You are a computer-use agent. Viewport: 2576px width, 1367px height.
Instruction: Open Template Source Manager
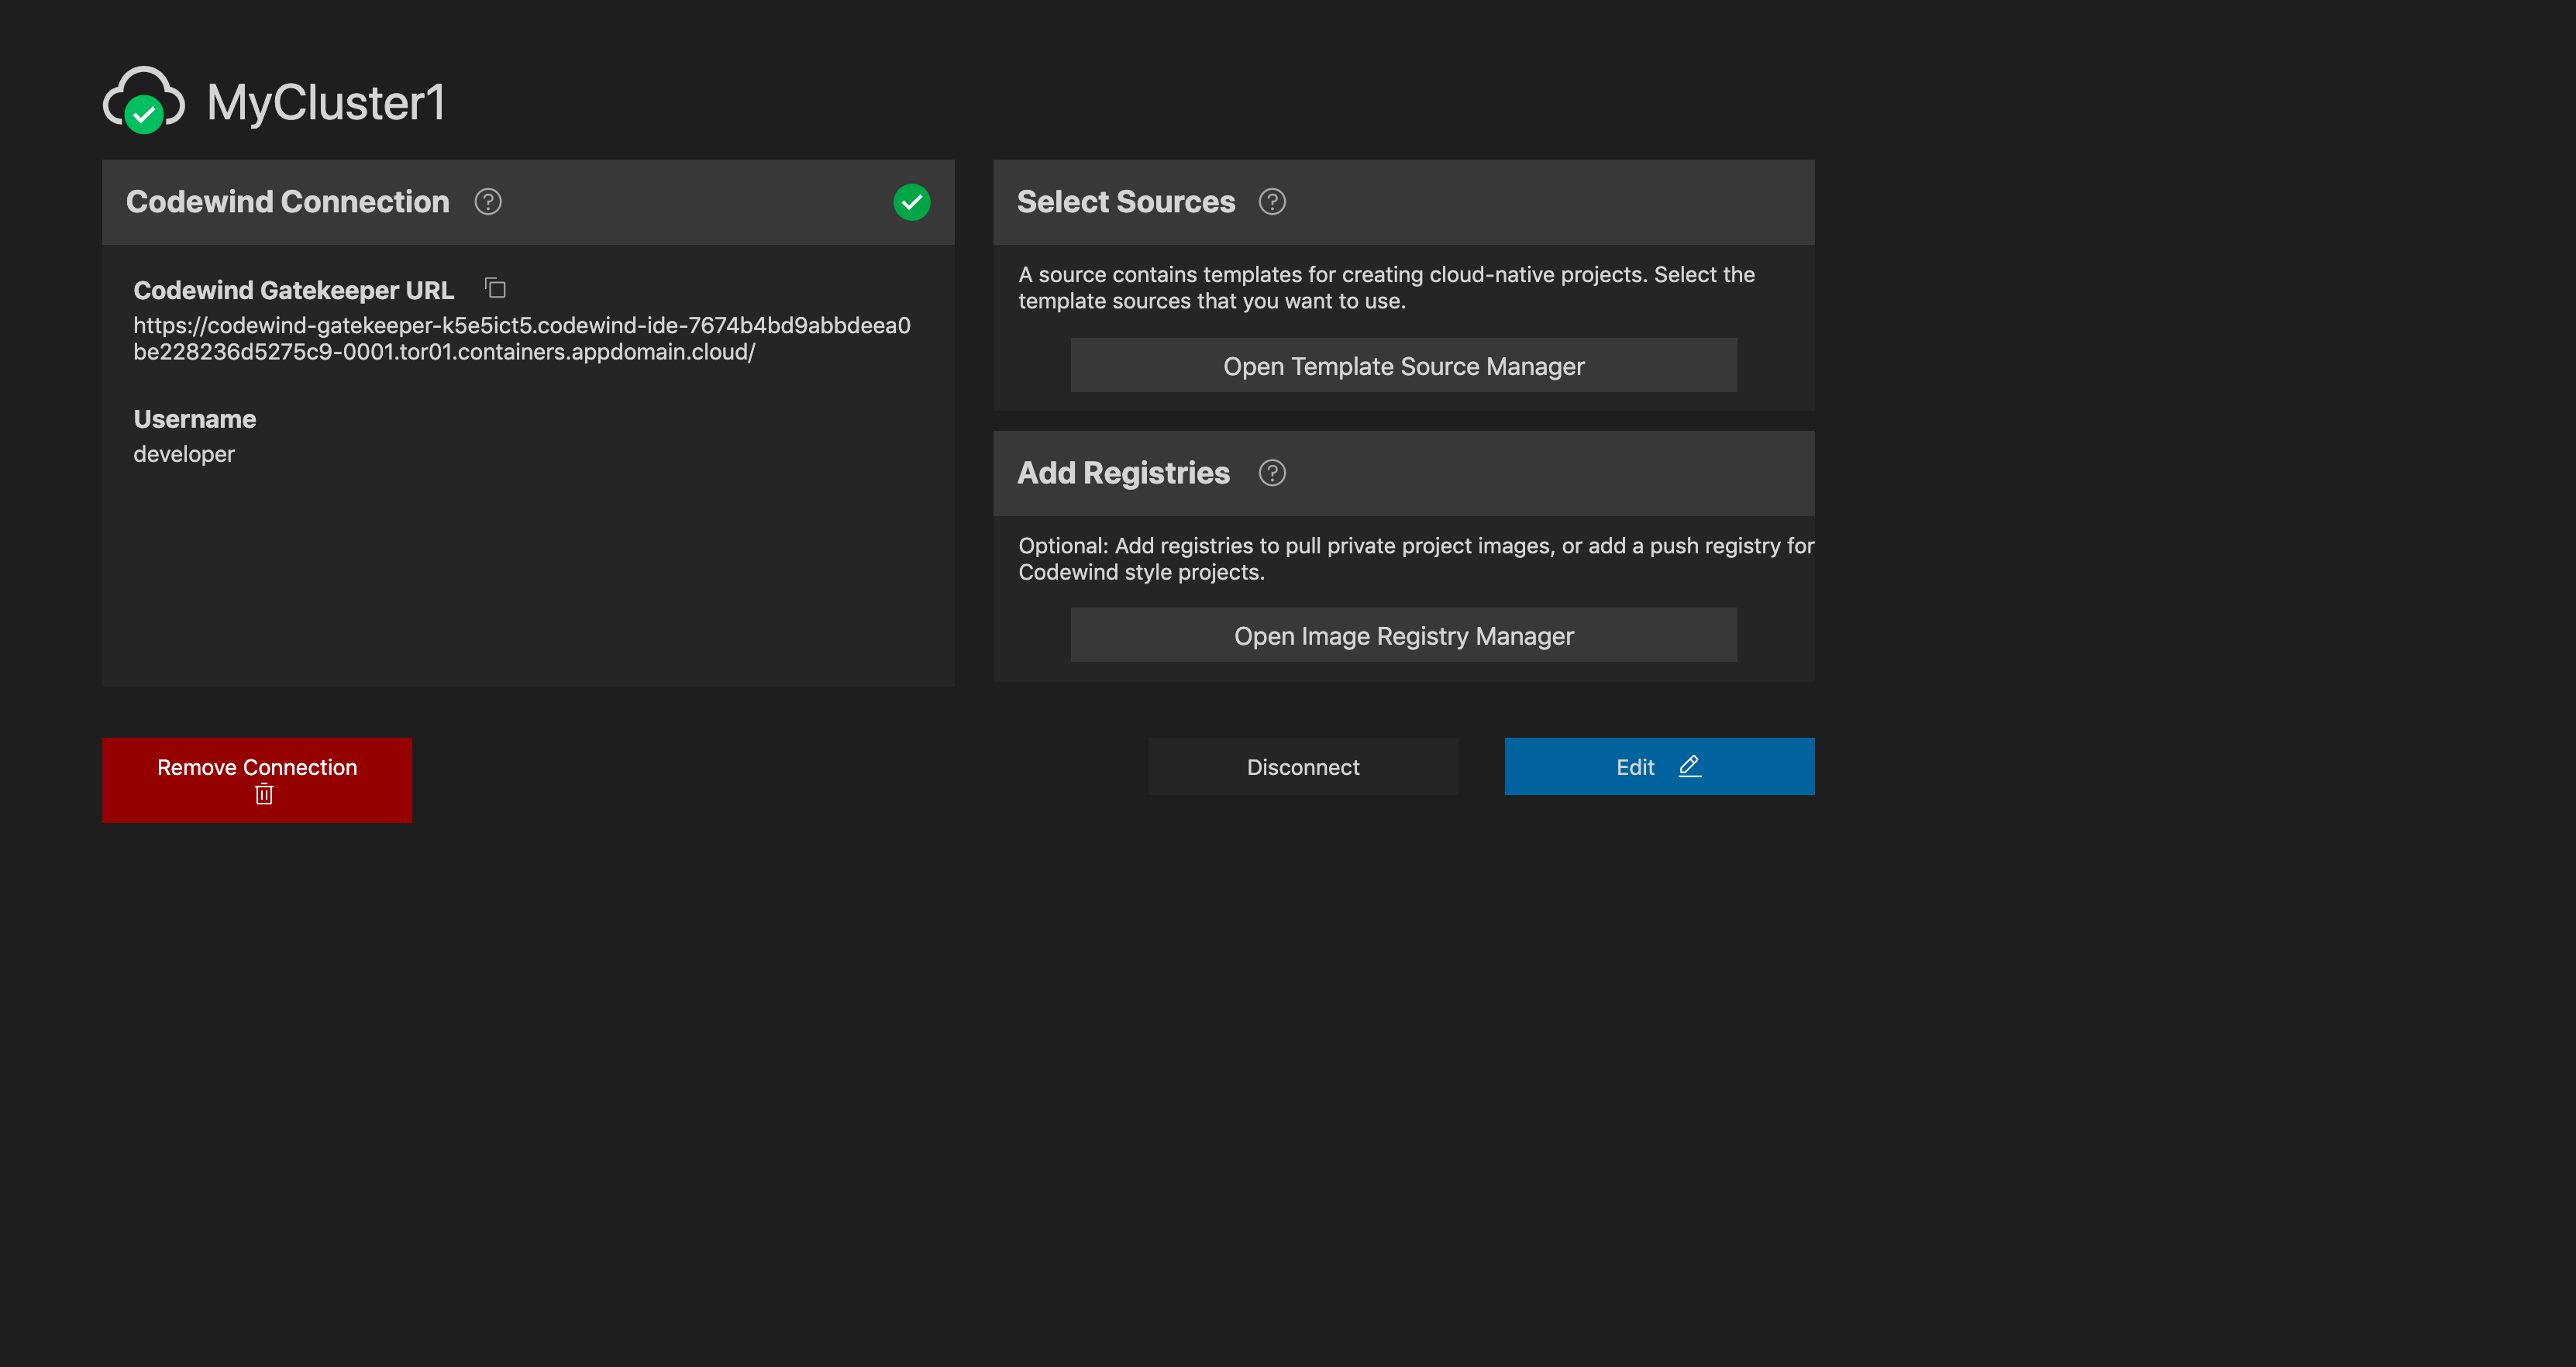pos(1403,366)
